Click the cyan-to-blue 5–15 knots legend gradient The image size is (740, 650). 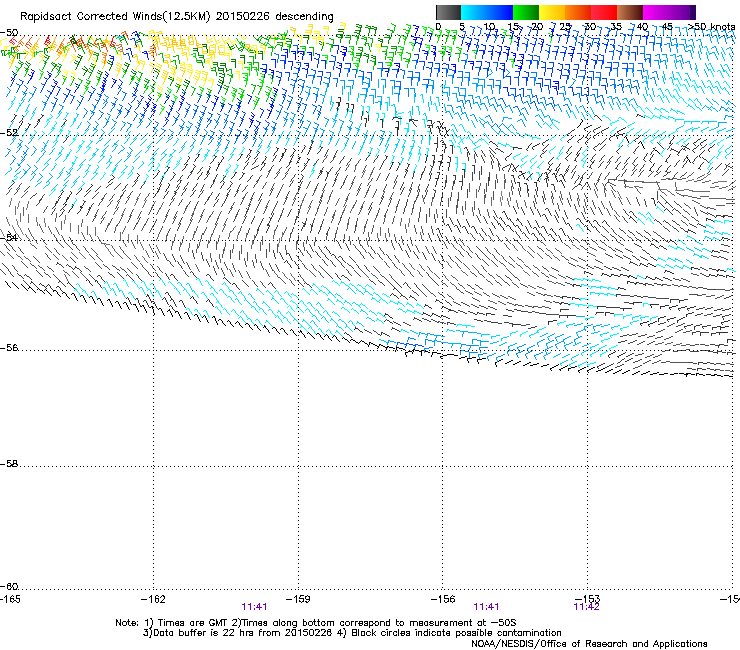pyautogui.click(x=487, y=12)
